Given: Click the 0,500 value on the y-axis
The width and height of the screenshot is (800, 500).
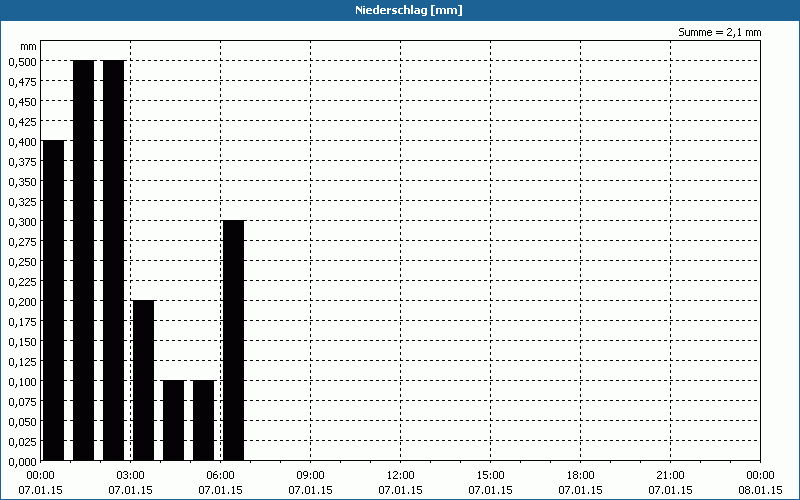Looking at the screenshot, I should pos(23,61).
